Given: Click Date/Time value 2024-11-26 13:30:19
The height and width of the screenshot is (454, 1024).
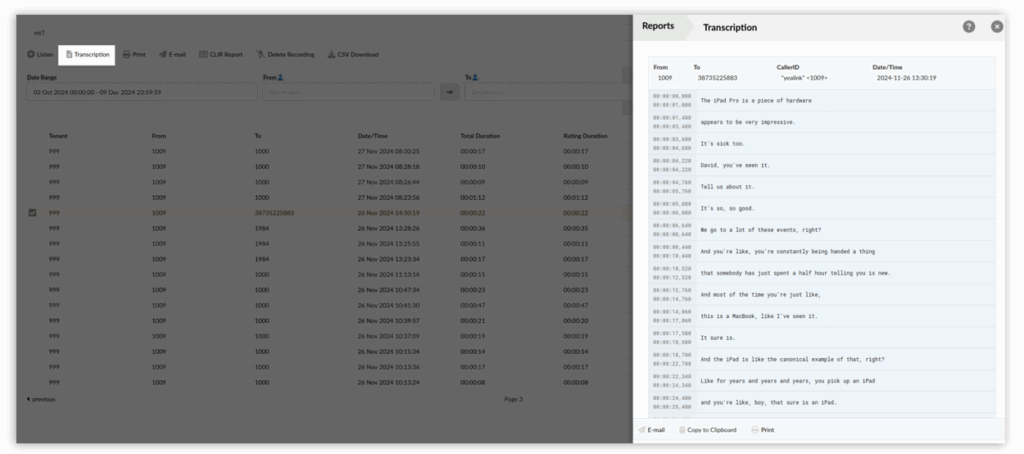Looking at the screenshot, I should coord(906,78).
